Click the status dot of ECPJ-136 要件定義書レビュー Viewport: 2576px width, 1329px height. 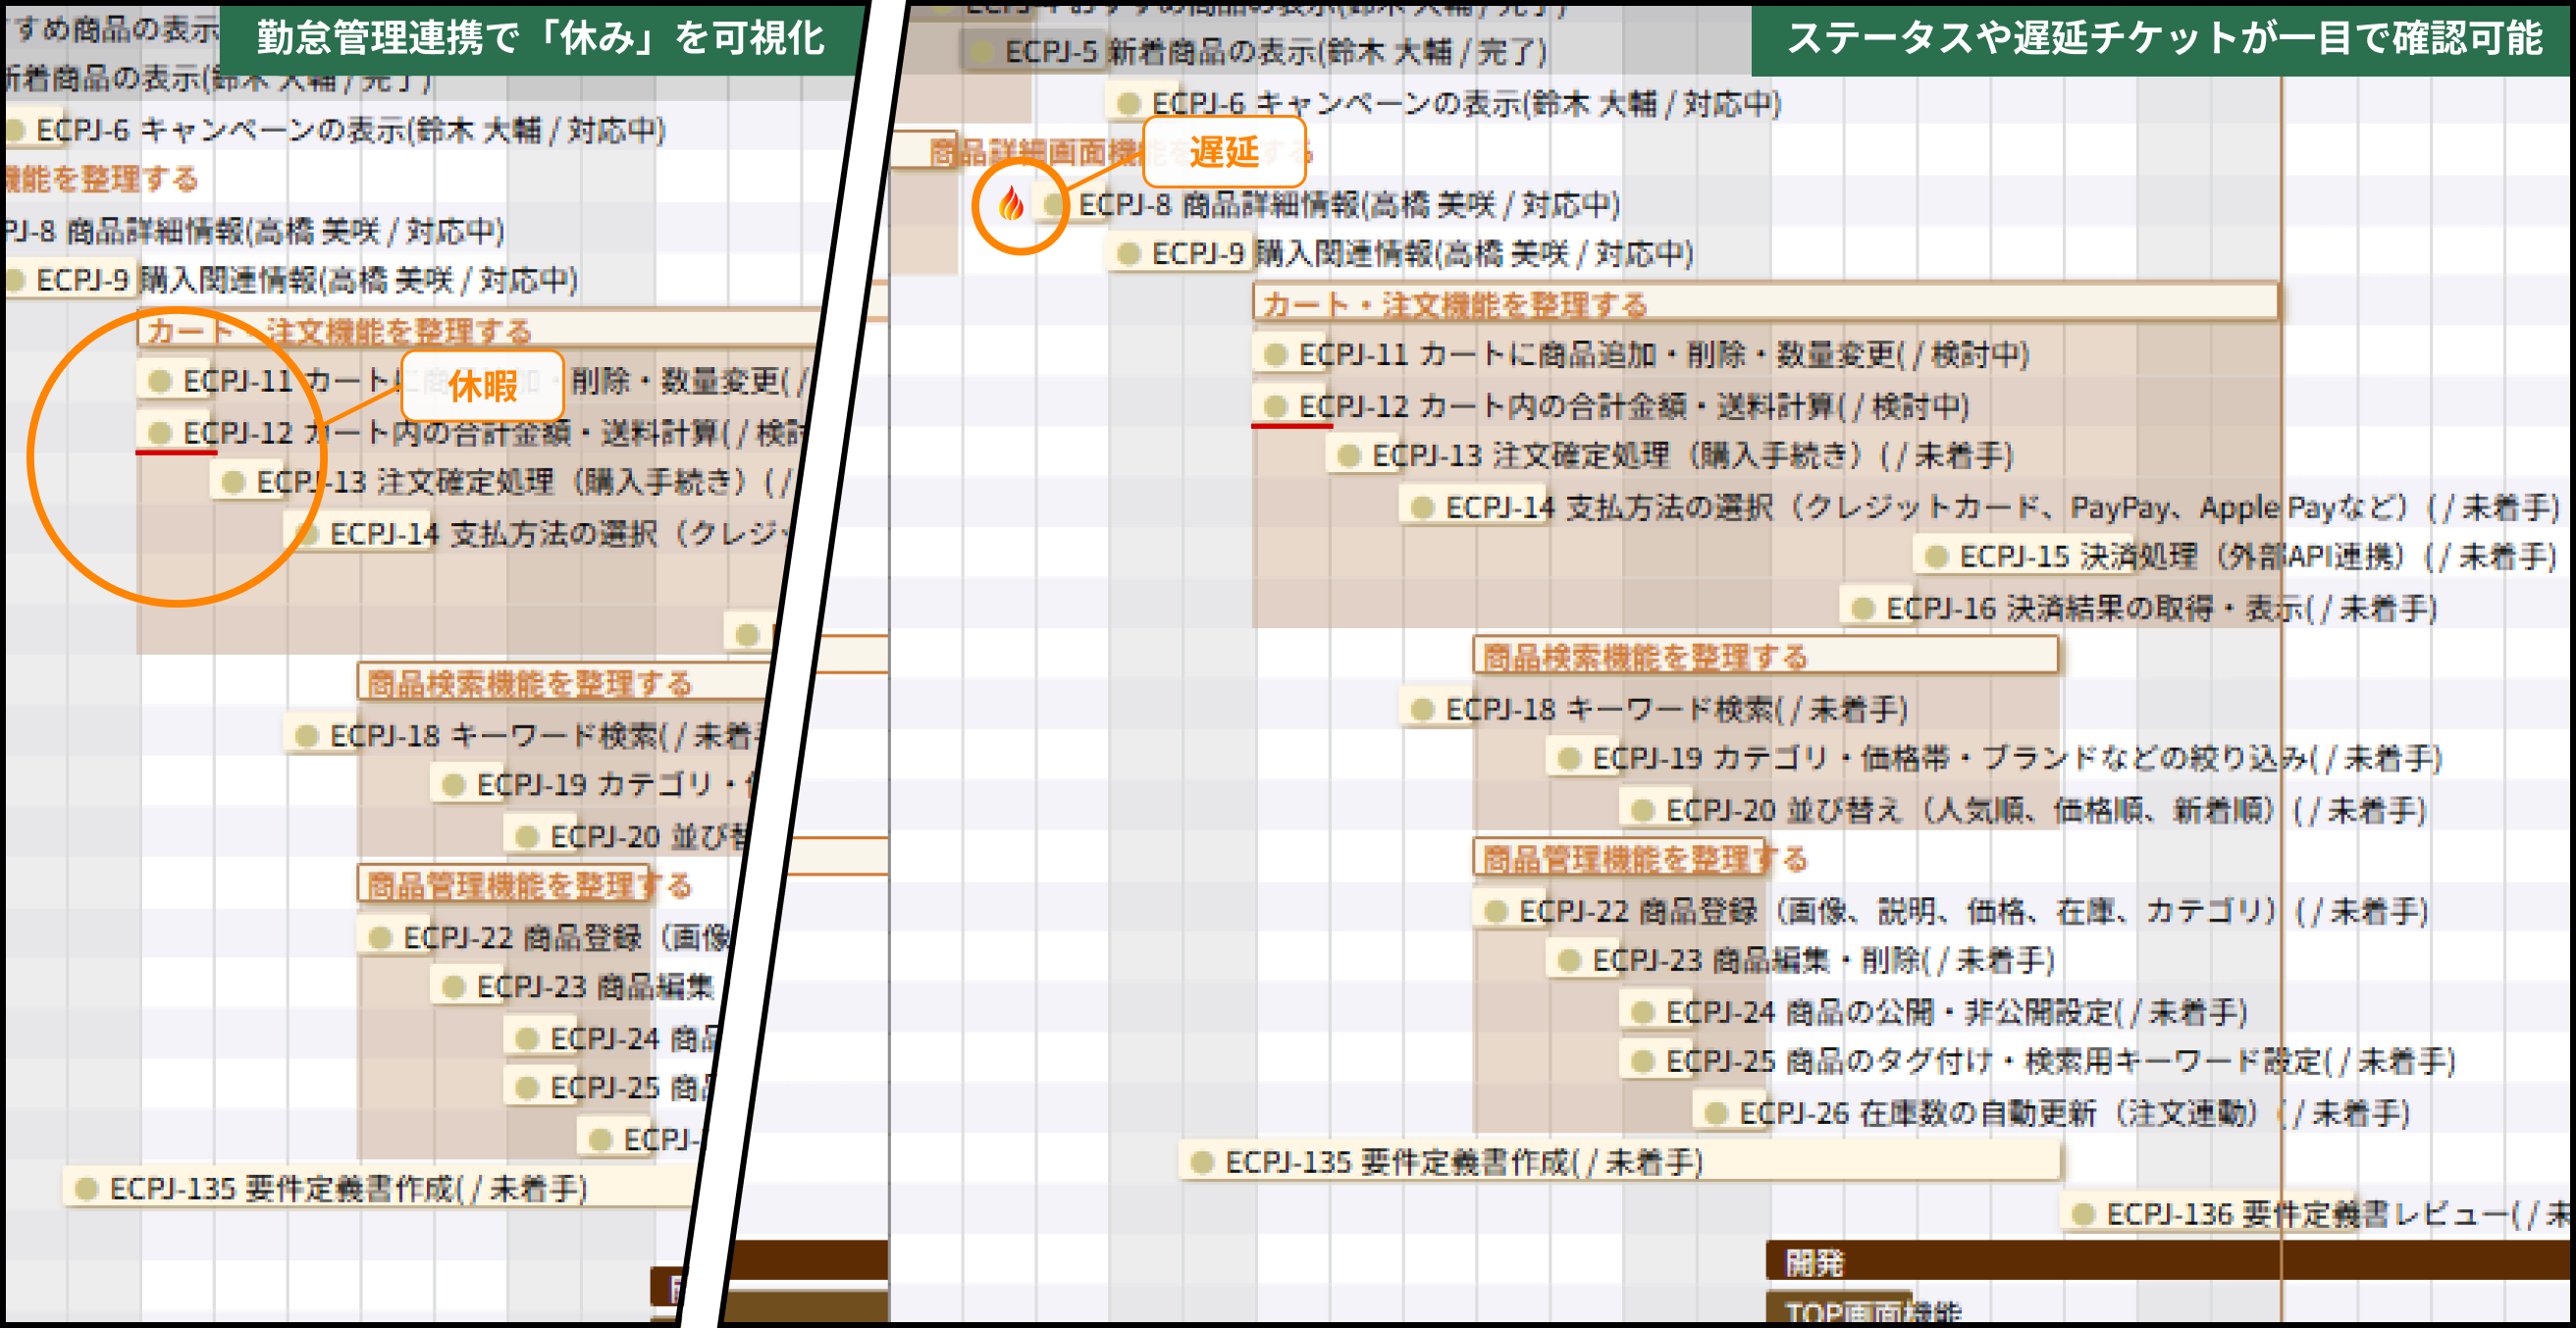pyautogui.click(x=2083, y=1214)
